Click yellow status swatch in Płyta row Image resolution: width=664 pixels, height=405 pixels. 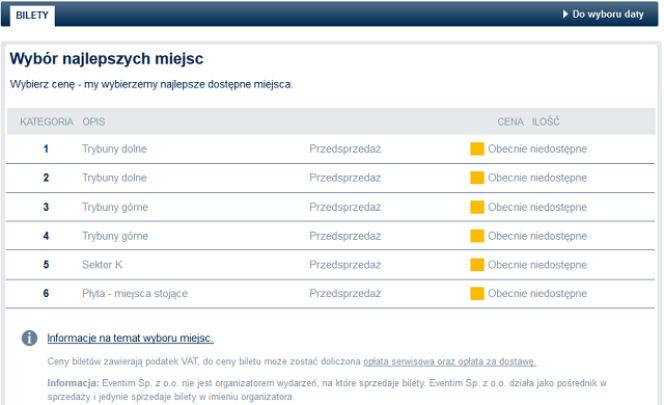pyautogui.click(x=477, y=294)
